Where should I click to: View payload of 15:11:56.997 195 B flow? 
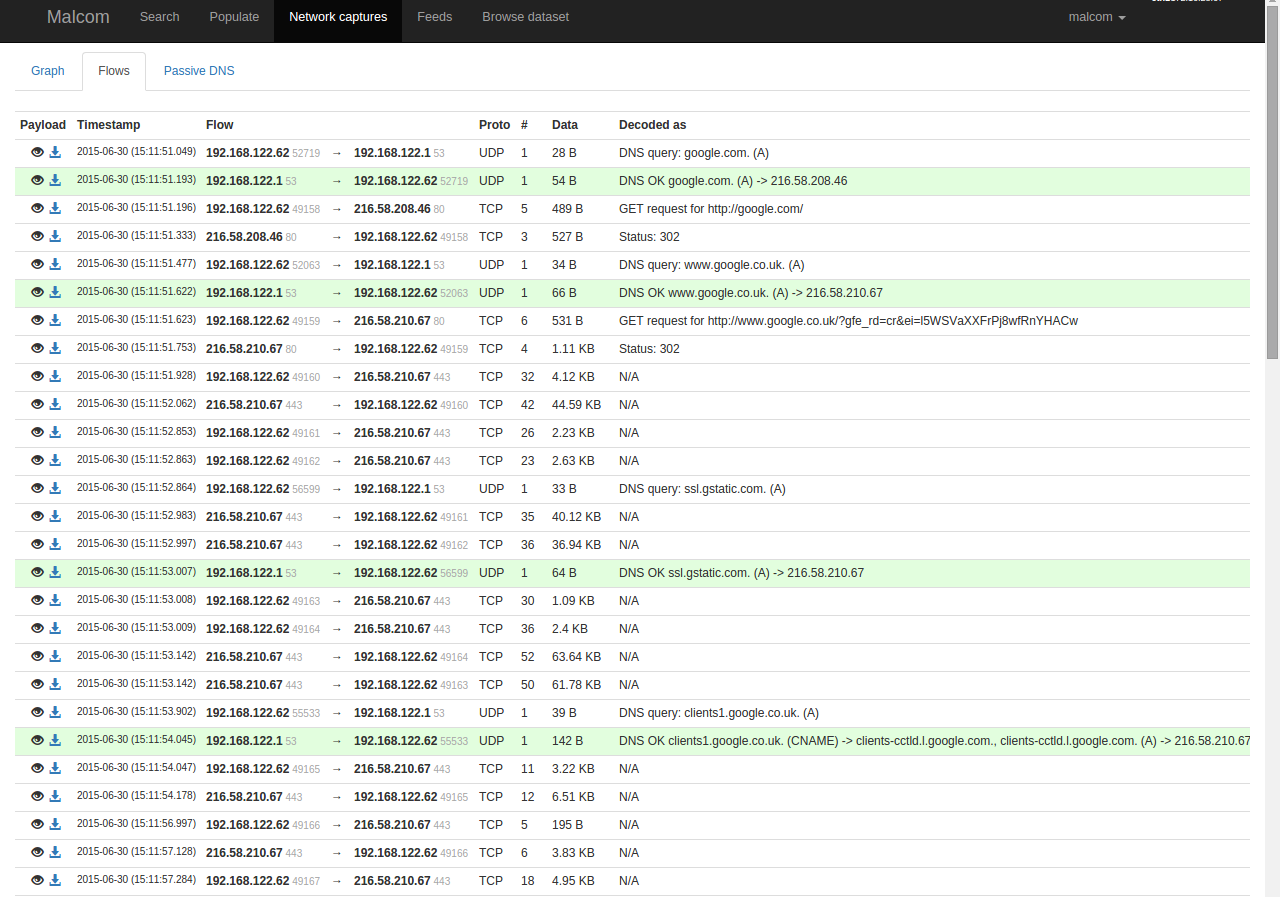(x=37, y=824)
